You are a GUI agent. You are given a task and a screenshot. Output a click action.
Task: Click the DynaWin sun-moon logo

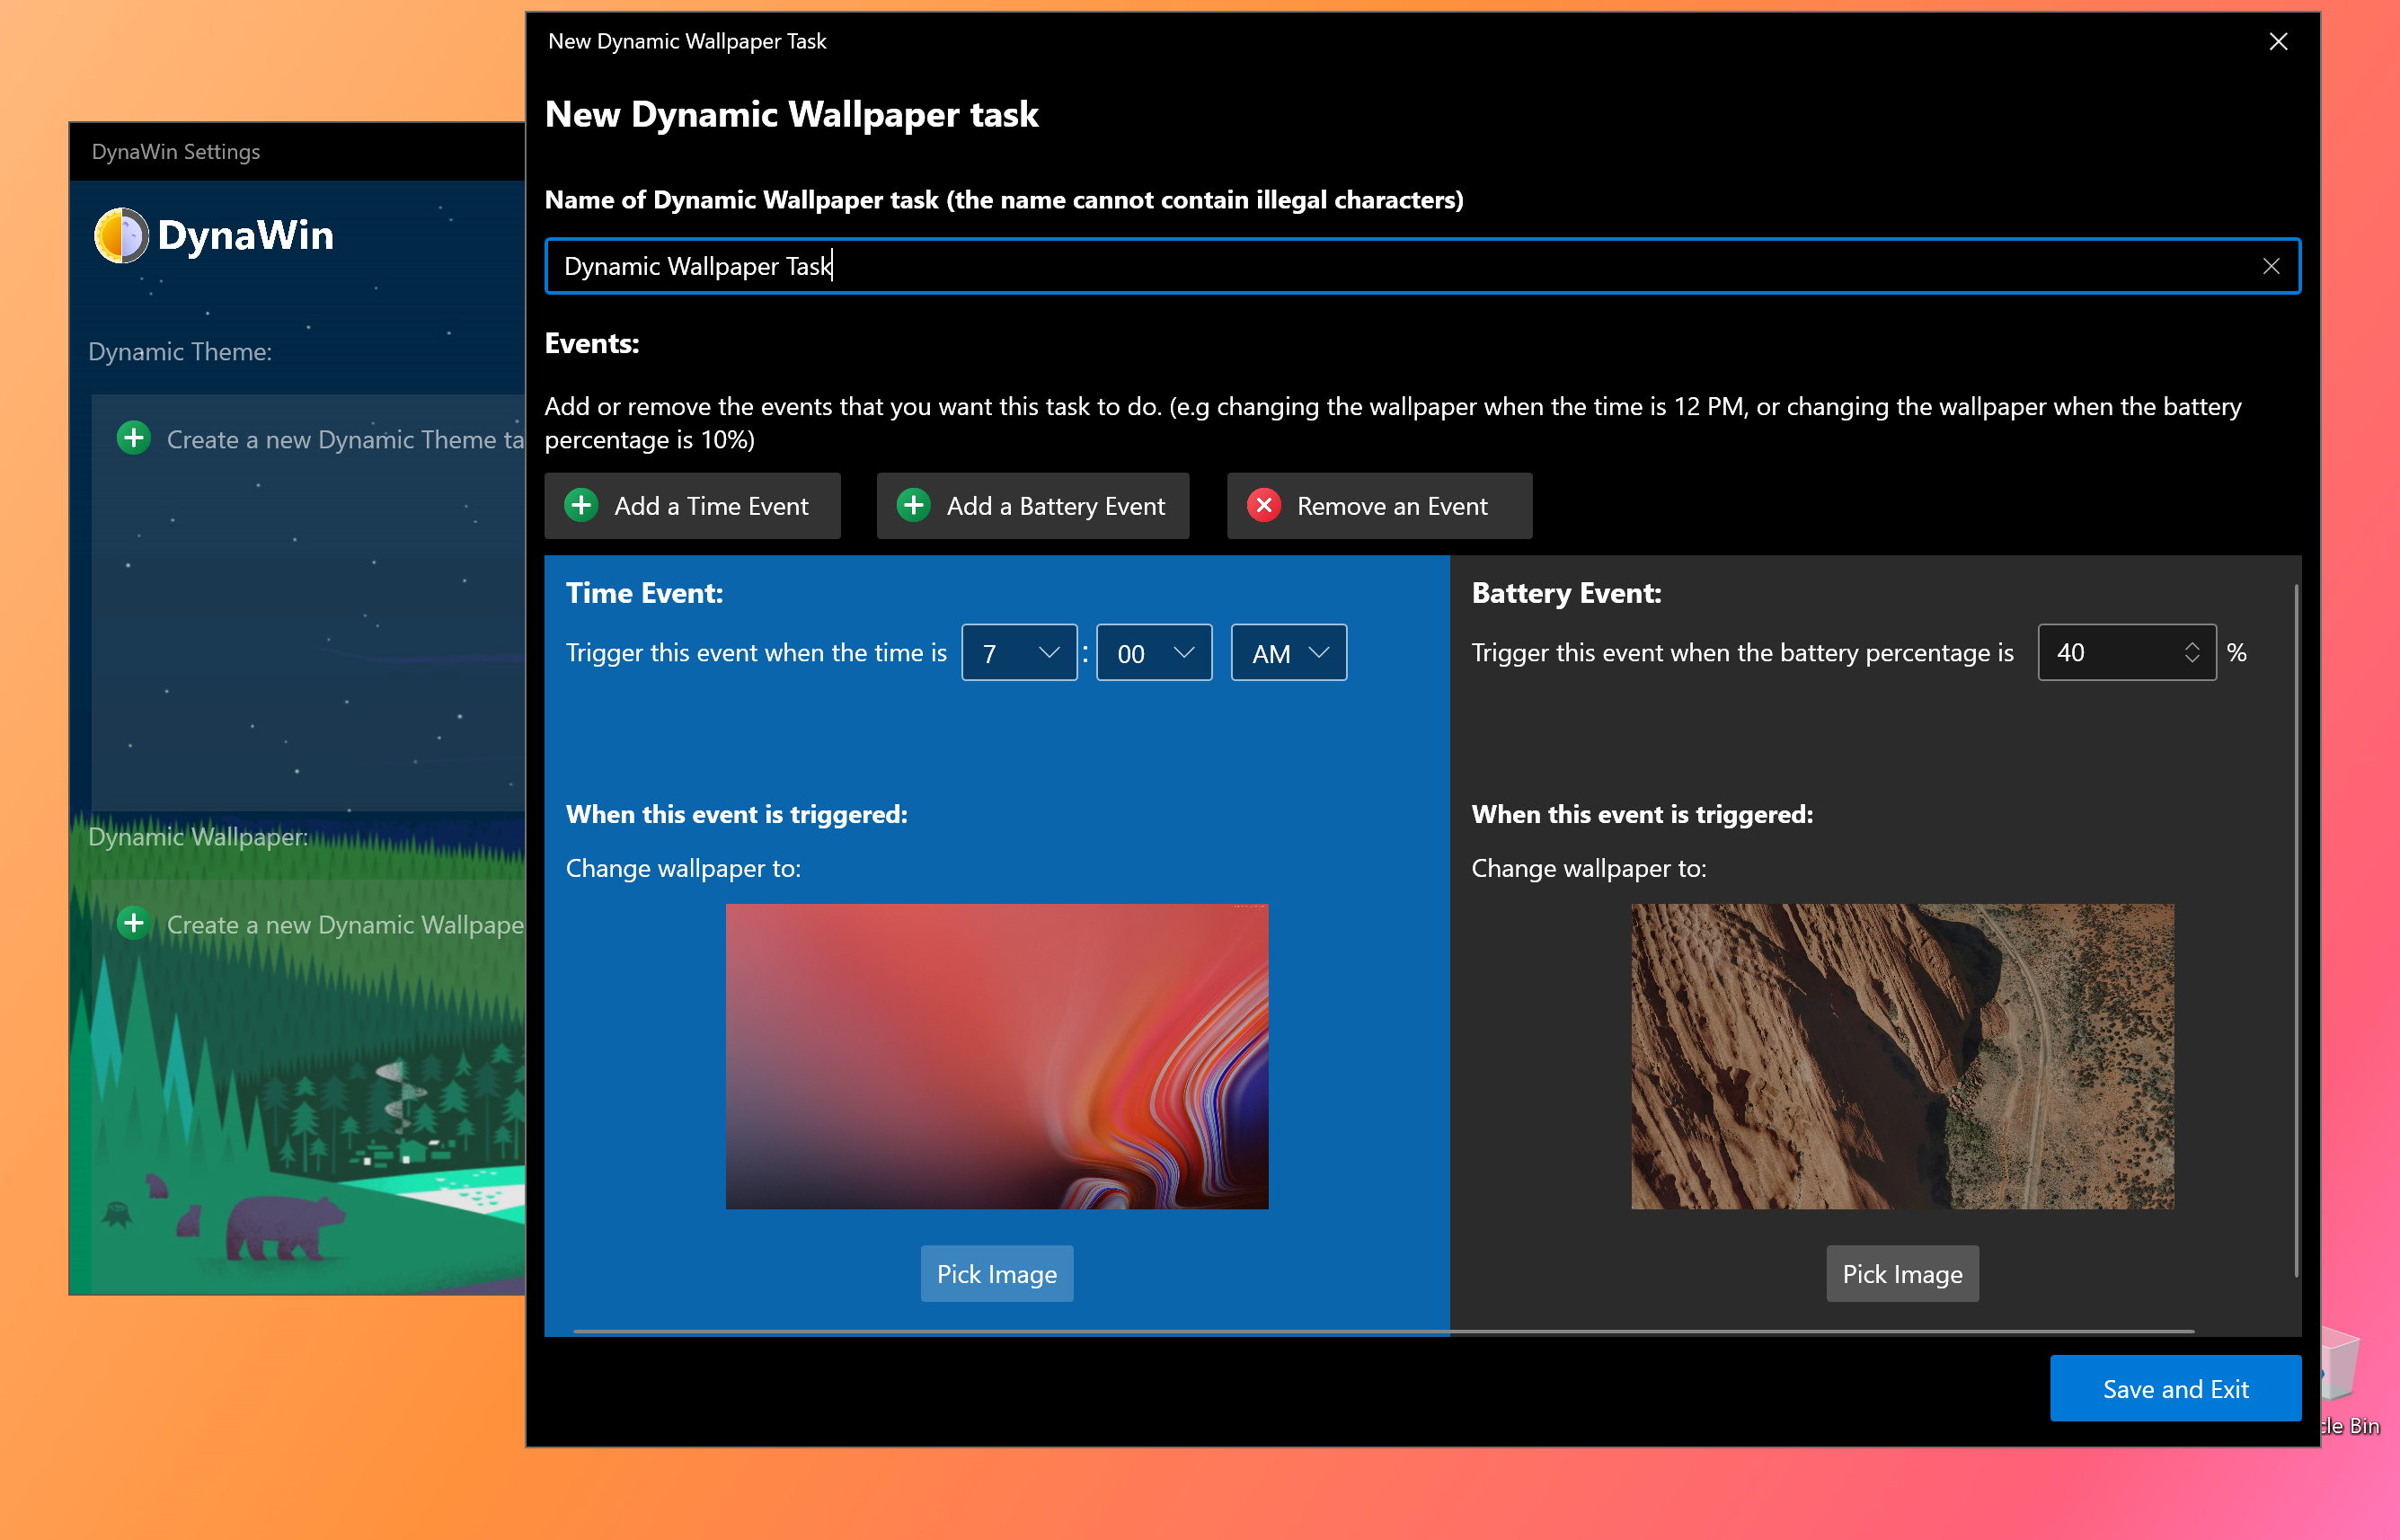[x=121, y=235]
